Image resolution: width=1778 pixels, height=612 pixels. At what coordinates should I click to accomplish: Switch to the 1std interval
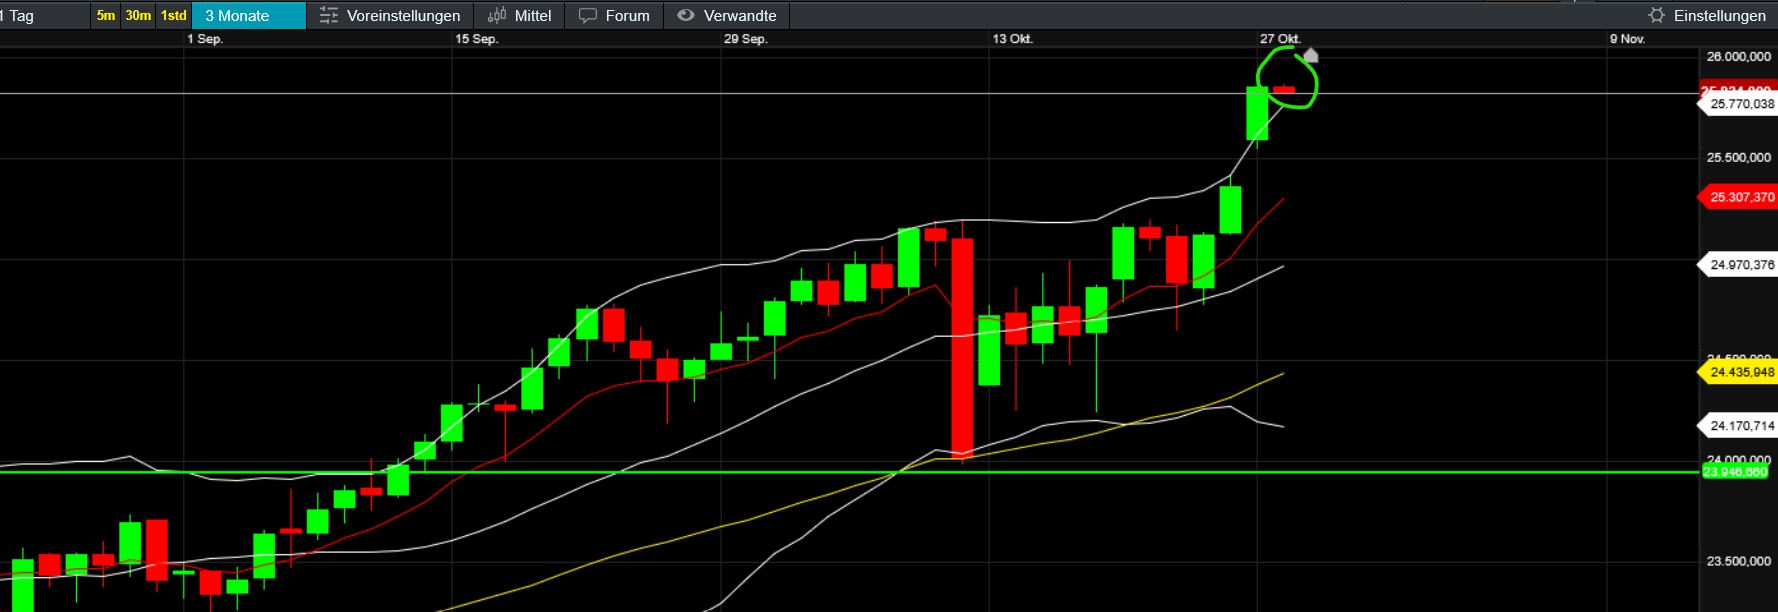(x=174, y=15)
